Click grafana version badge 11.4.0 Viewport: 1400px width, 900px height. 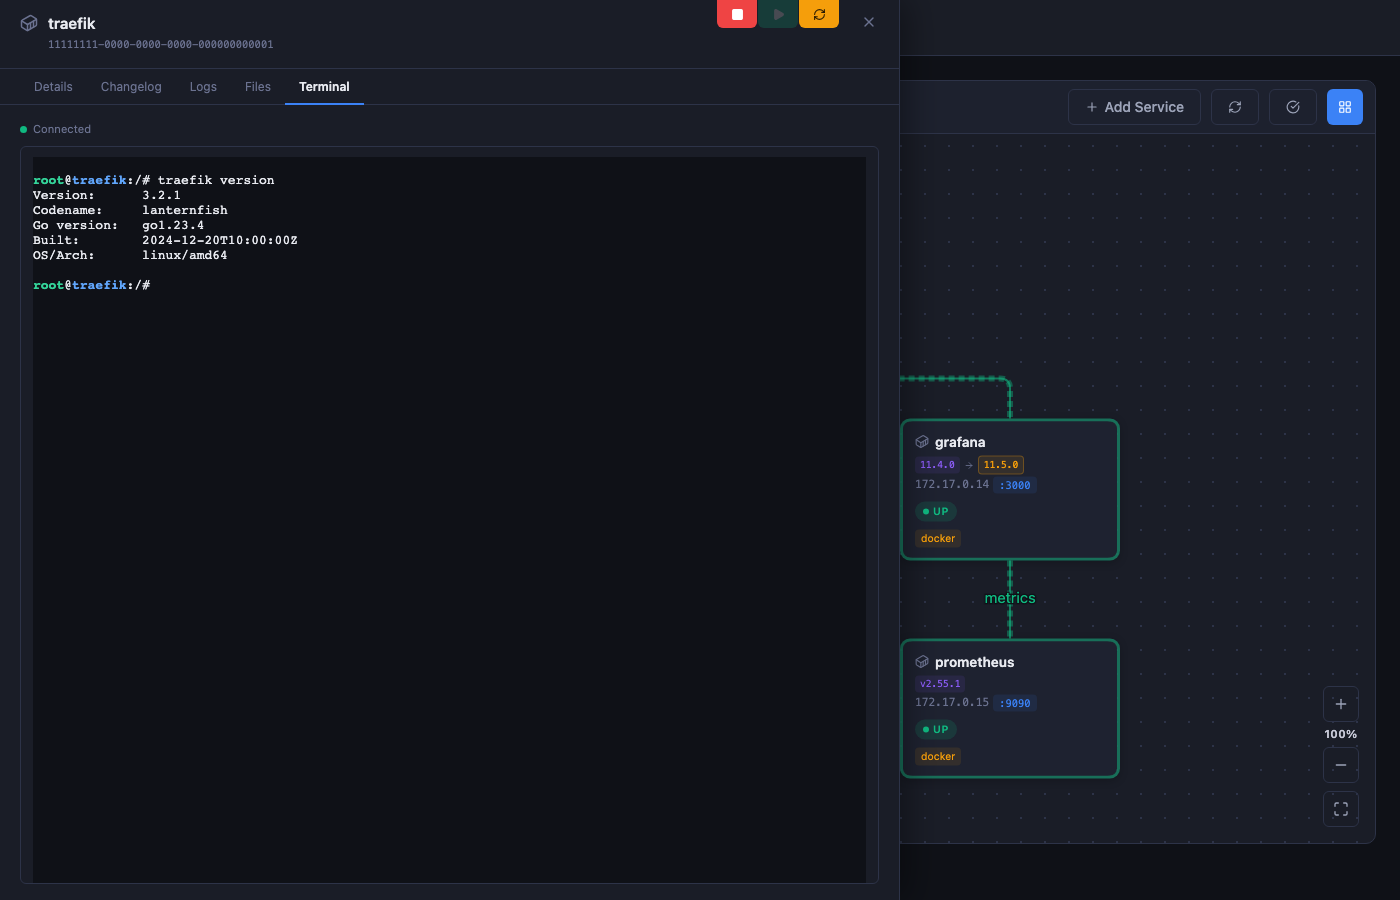click(x=937, y=465)
